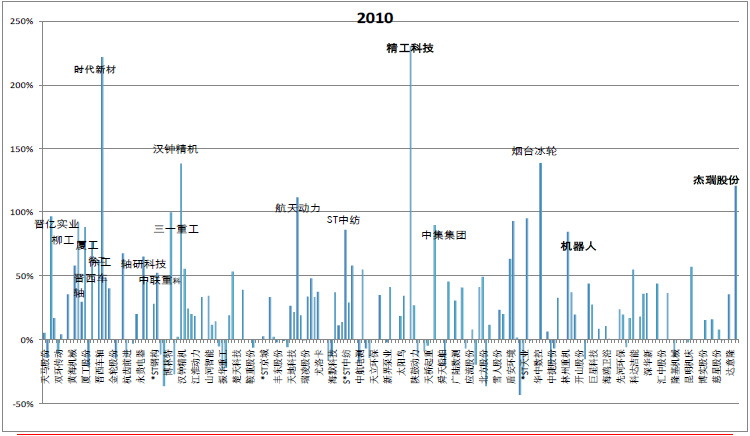
Task: Select x-axis label 中航电测
Action: pos(360,367)
